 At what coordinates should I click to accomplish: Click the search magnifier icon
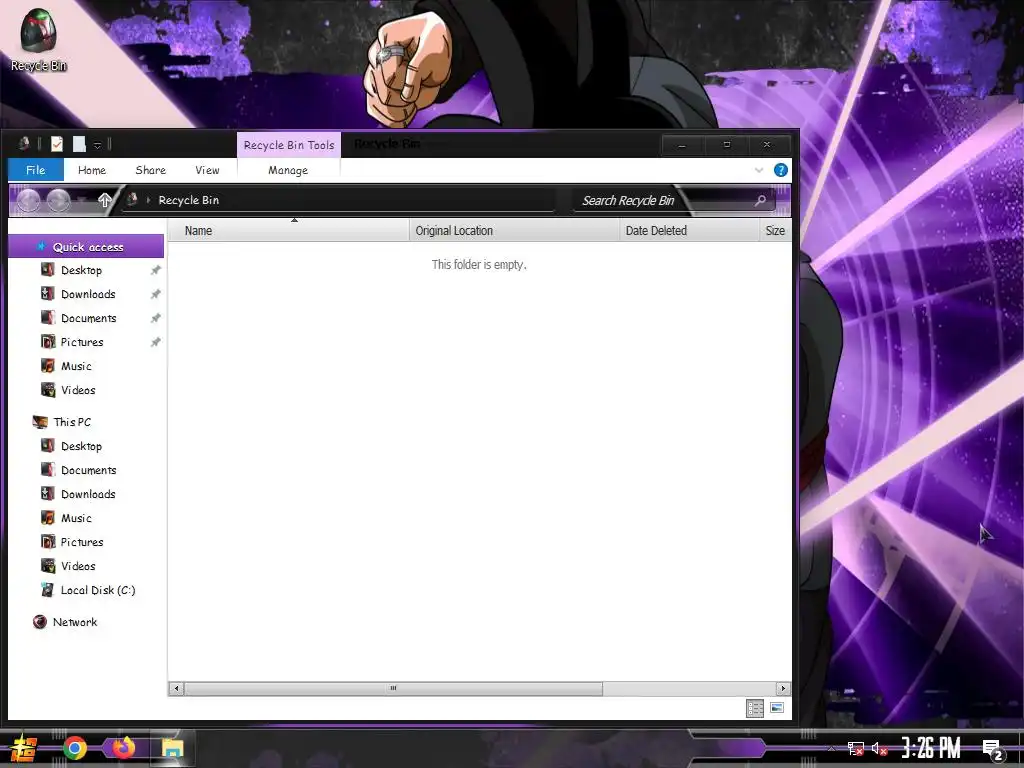tap(760, 200)
